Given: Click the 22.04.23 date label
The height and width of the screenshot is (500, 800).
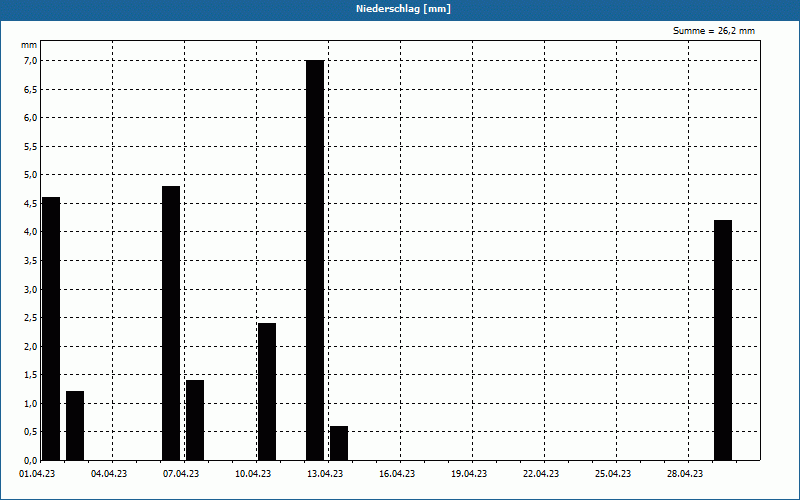Looking at the screenshot, I should 541,473.
